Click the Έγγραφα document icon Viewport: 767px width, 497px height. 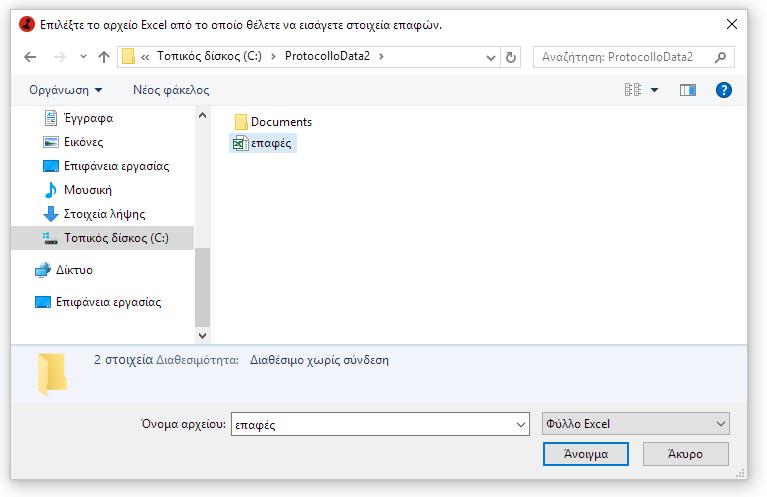click(x=50, y=118)
